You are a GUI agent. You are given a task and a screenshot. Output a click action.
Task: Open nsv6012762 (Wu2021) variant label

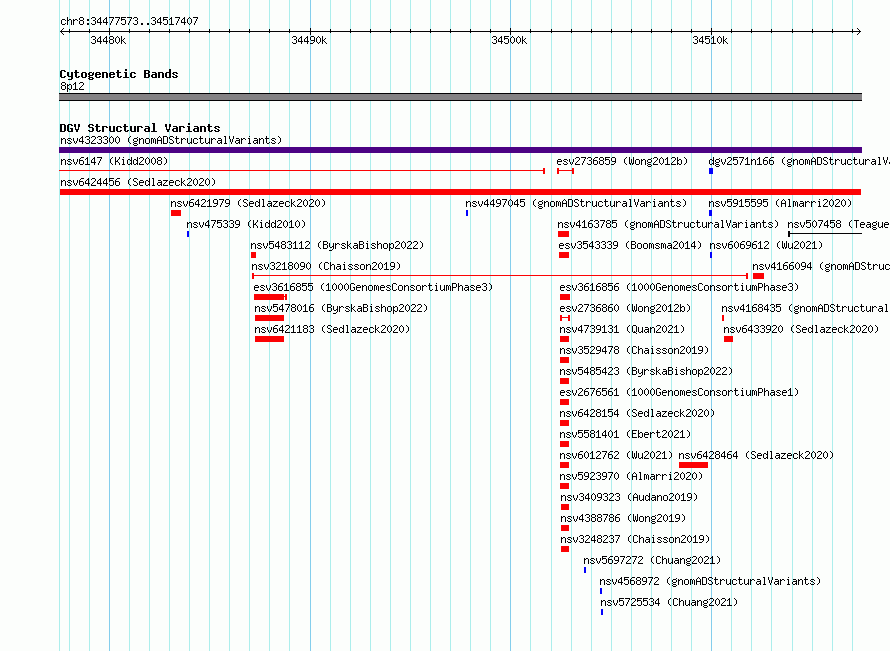click(616, 455)
